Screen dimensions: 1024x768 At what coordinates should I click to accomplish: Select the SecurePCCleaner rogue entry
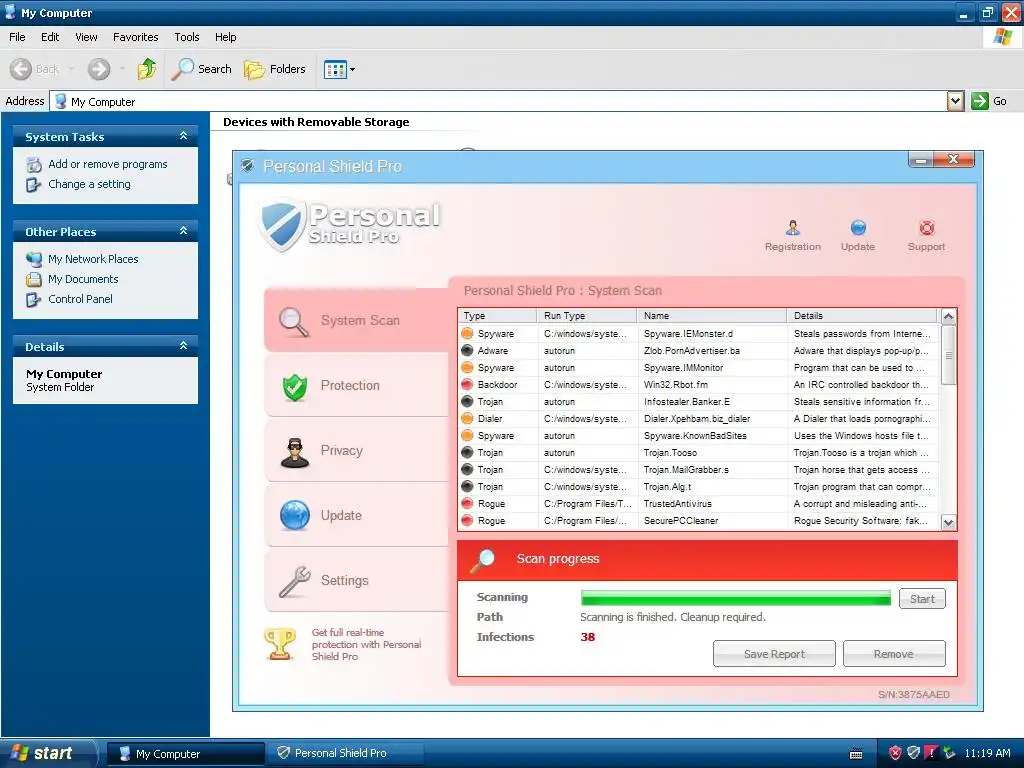click(699, 520)
